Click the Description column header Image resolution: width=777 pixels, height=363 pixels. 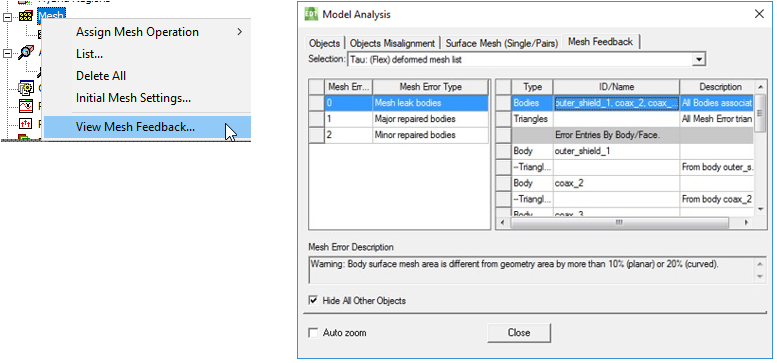click(717, 87)
